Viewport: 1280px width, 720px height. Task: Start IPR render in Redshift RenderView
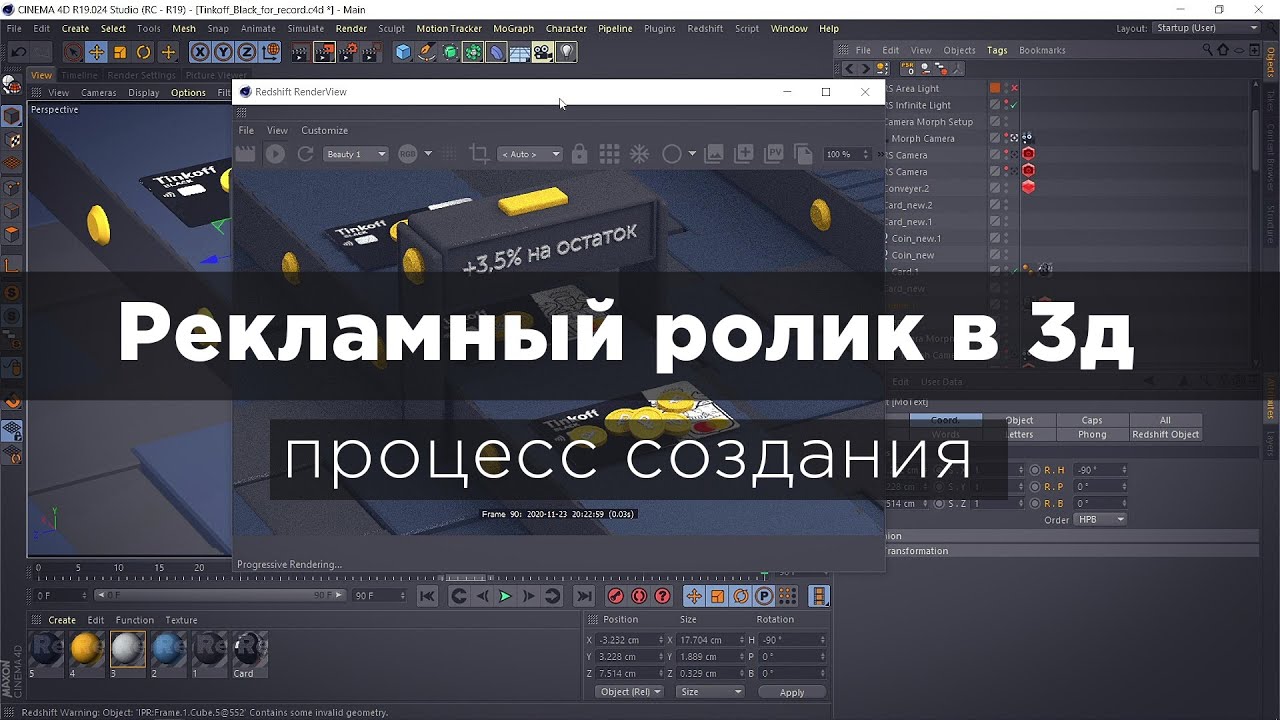coord(275,154)
